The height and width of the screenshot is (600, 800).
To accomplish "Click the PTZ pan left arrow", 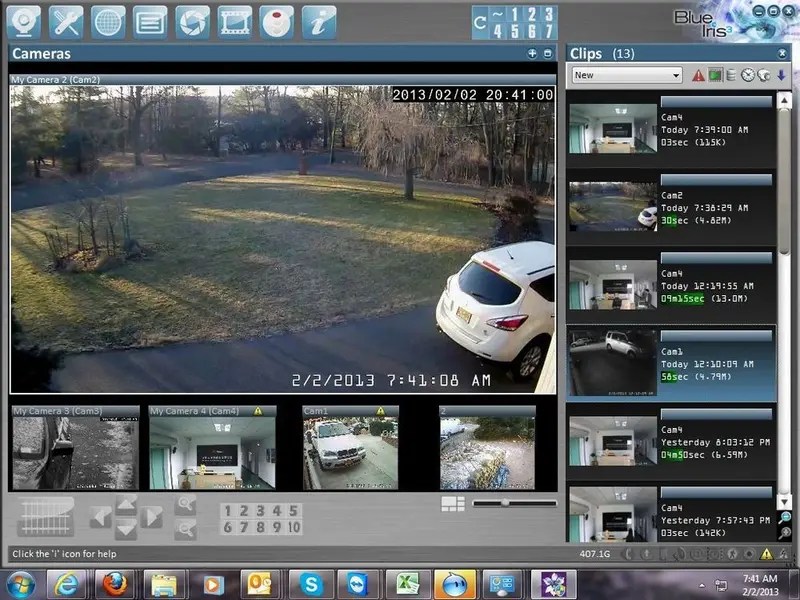I will point(101,517).
